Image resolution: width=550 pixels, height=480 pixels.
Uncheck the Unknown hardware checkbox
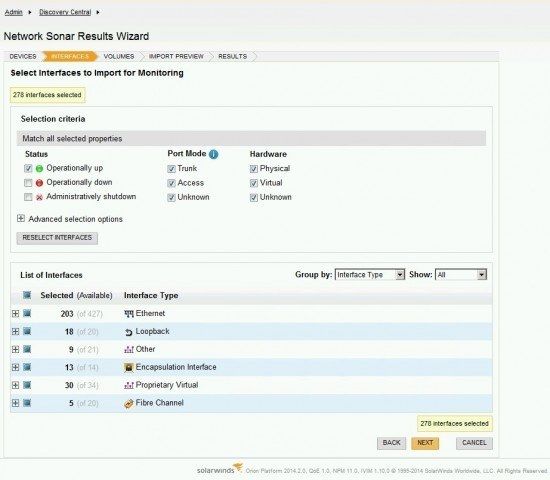coord(254,198)
